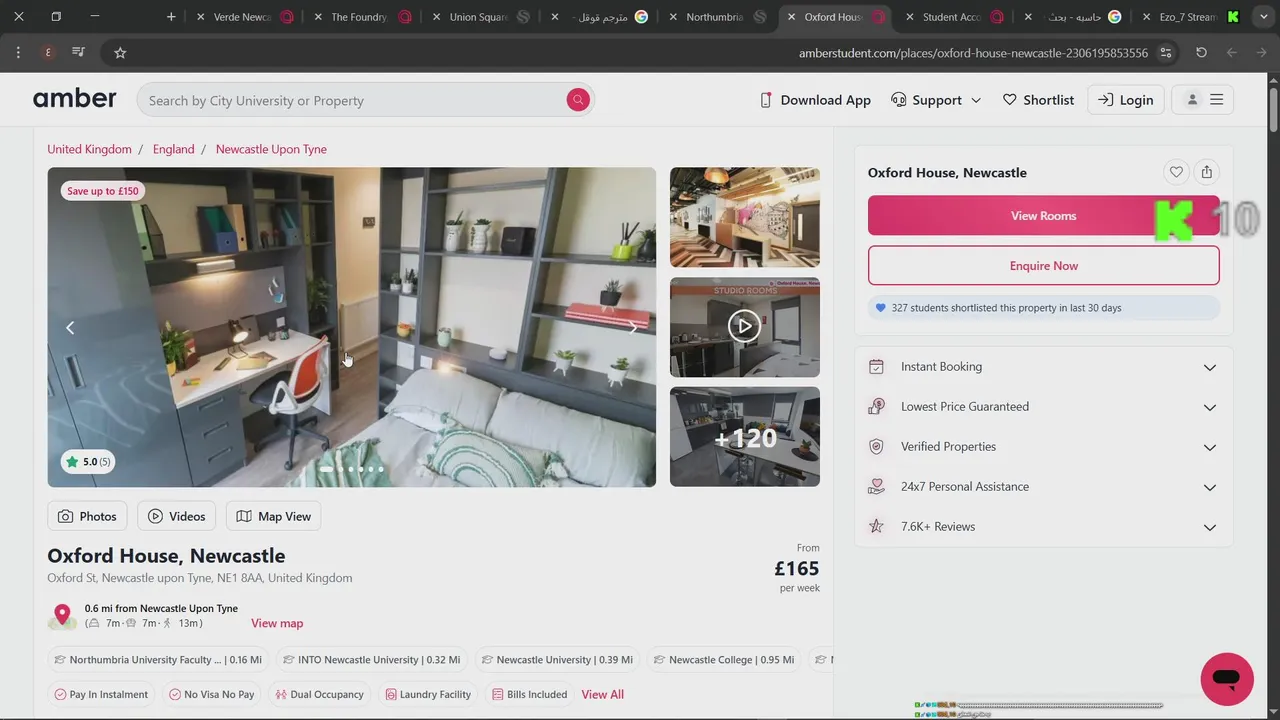The image size is (1280, 720).
Task: Open the Login button
Action: [1126, 100]
